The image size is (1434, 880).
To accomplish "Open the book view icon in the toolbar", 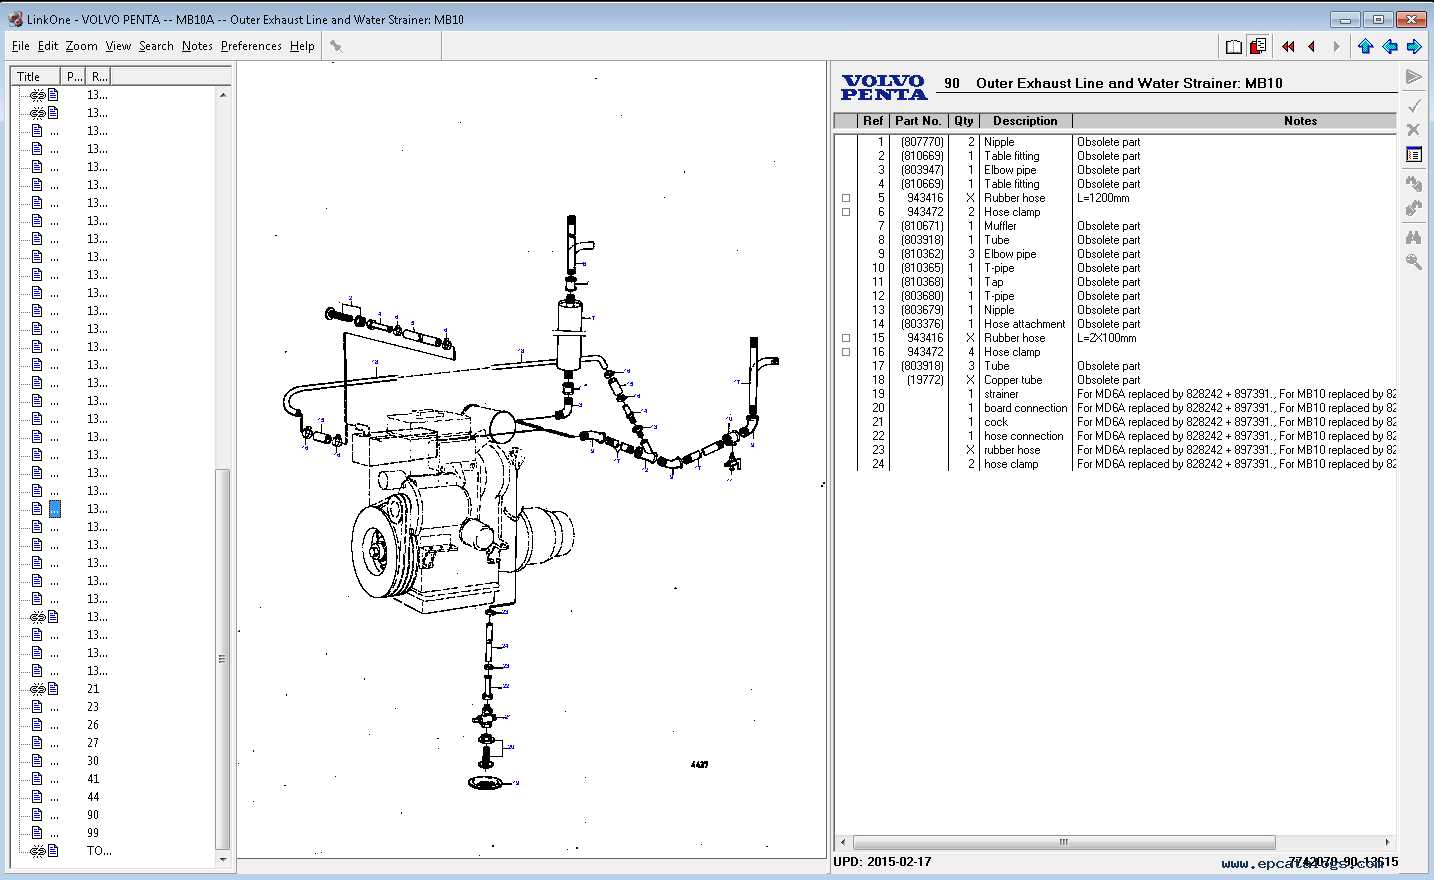I will tap(1234, 46).
